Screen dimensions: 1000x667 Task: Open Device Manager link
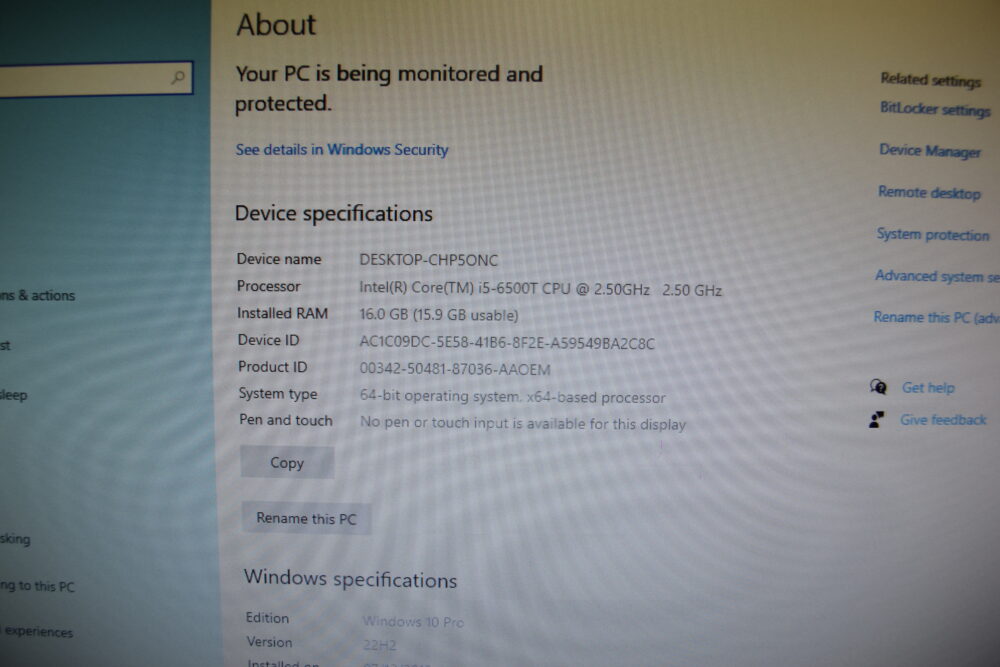pos(930,151)
